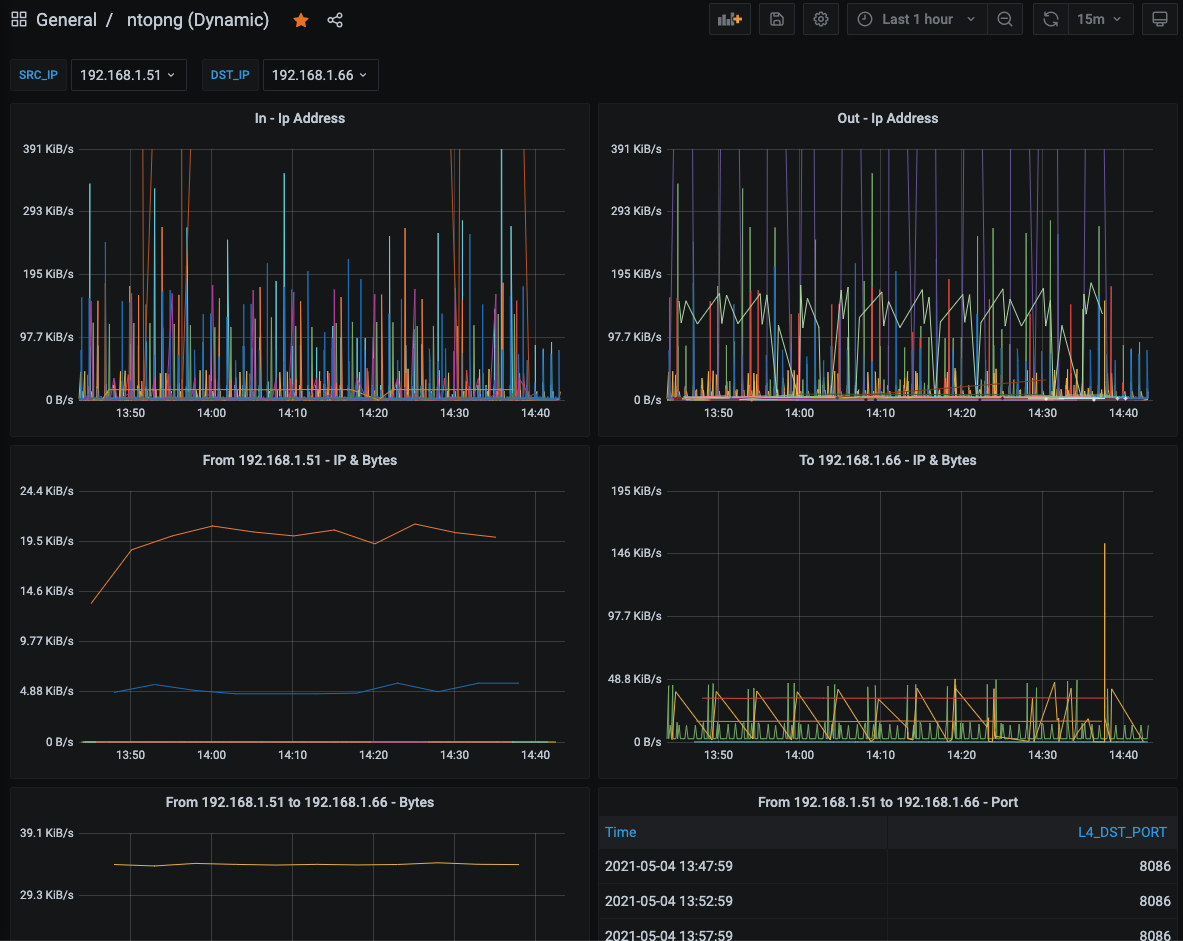This screenshot has height=941, width=1183.
Task: Refresh the dashboard now
Action: point(1050,19)
